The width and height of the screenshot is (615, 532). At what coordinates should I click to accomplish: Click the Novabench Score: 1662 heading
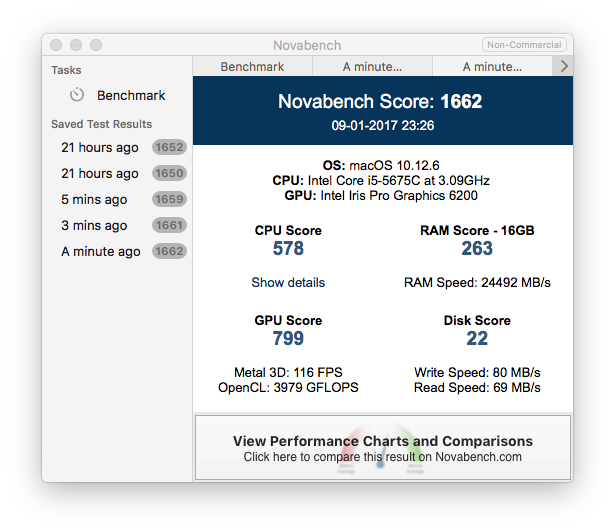click(x=380, y=101)
